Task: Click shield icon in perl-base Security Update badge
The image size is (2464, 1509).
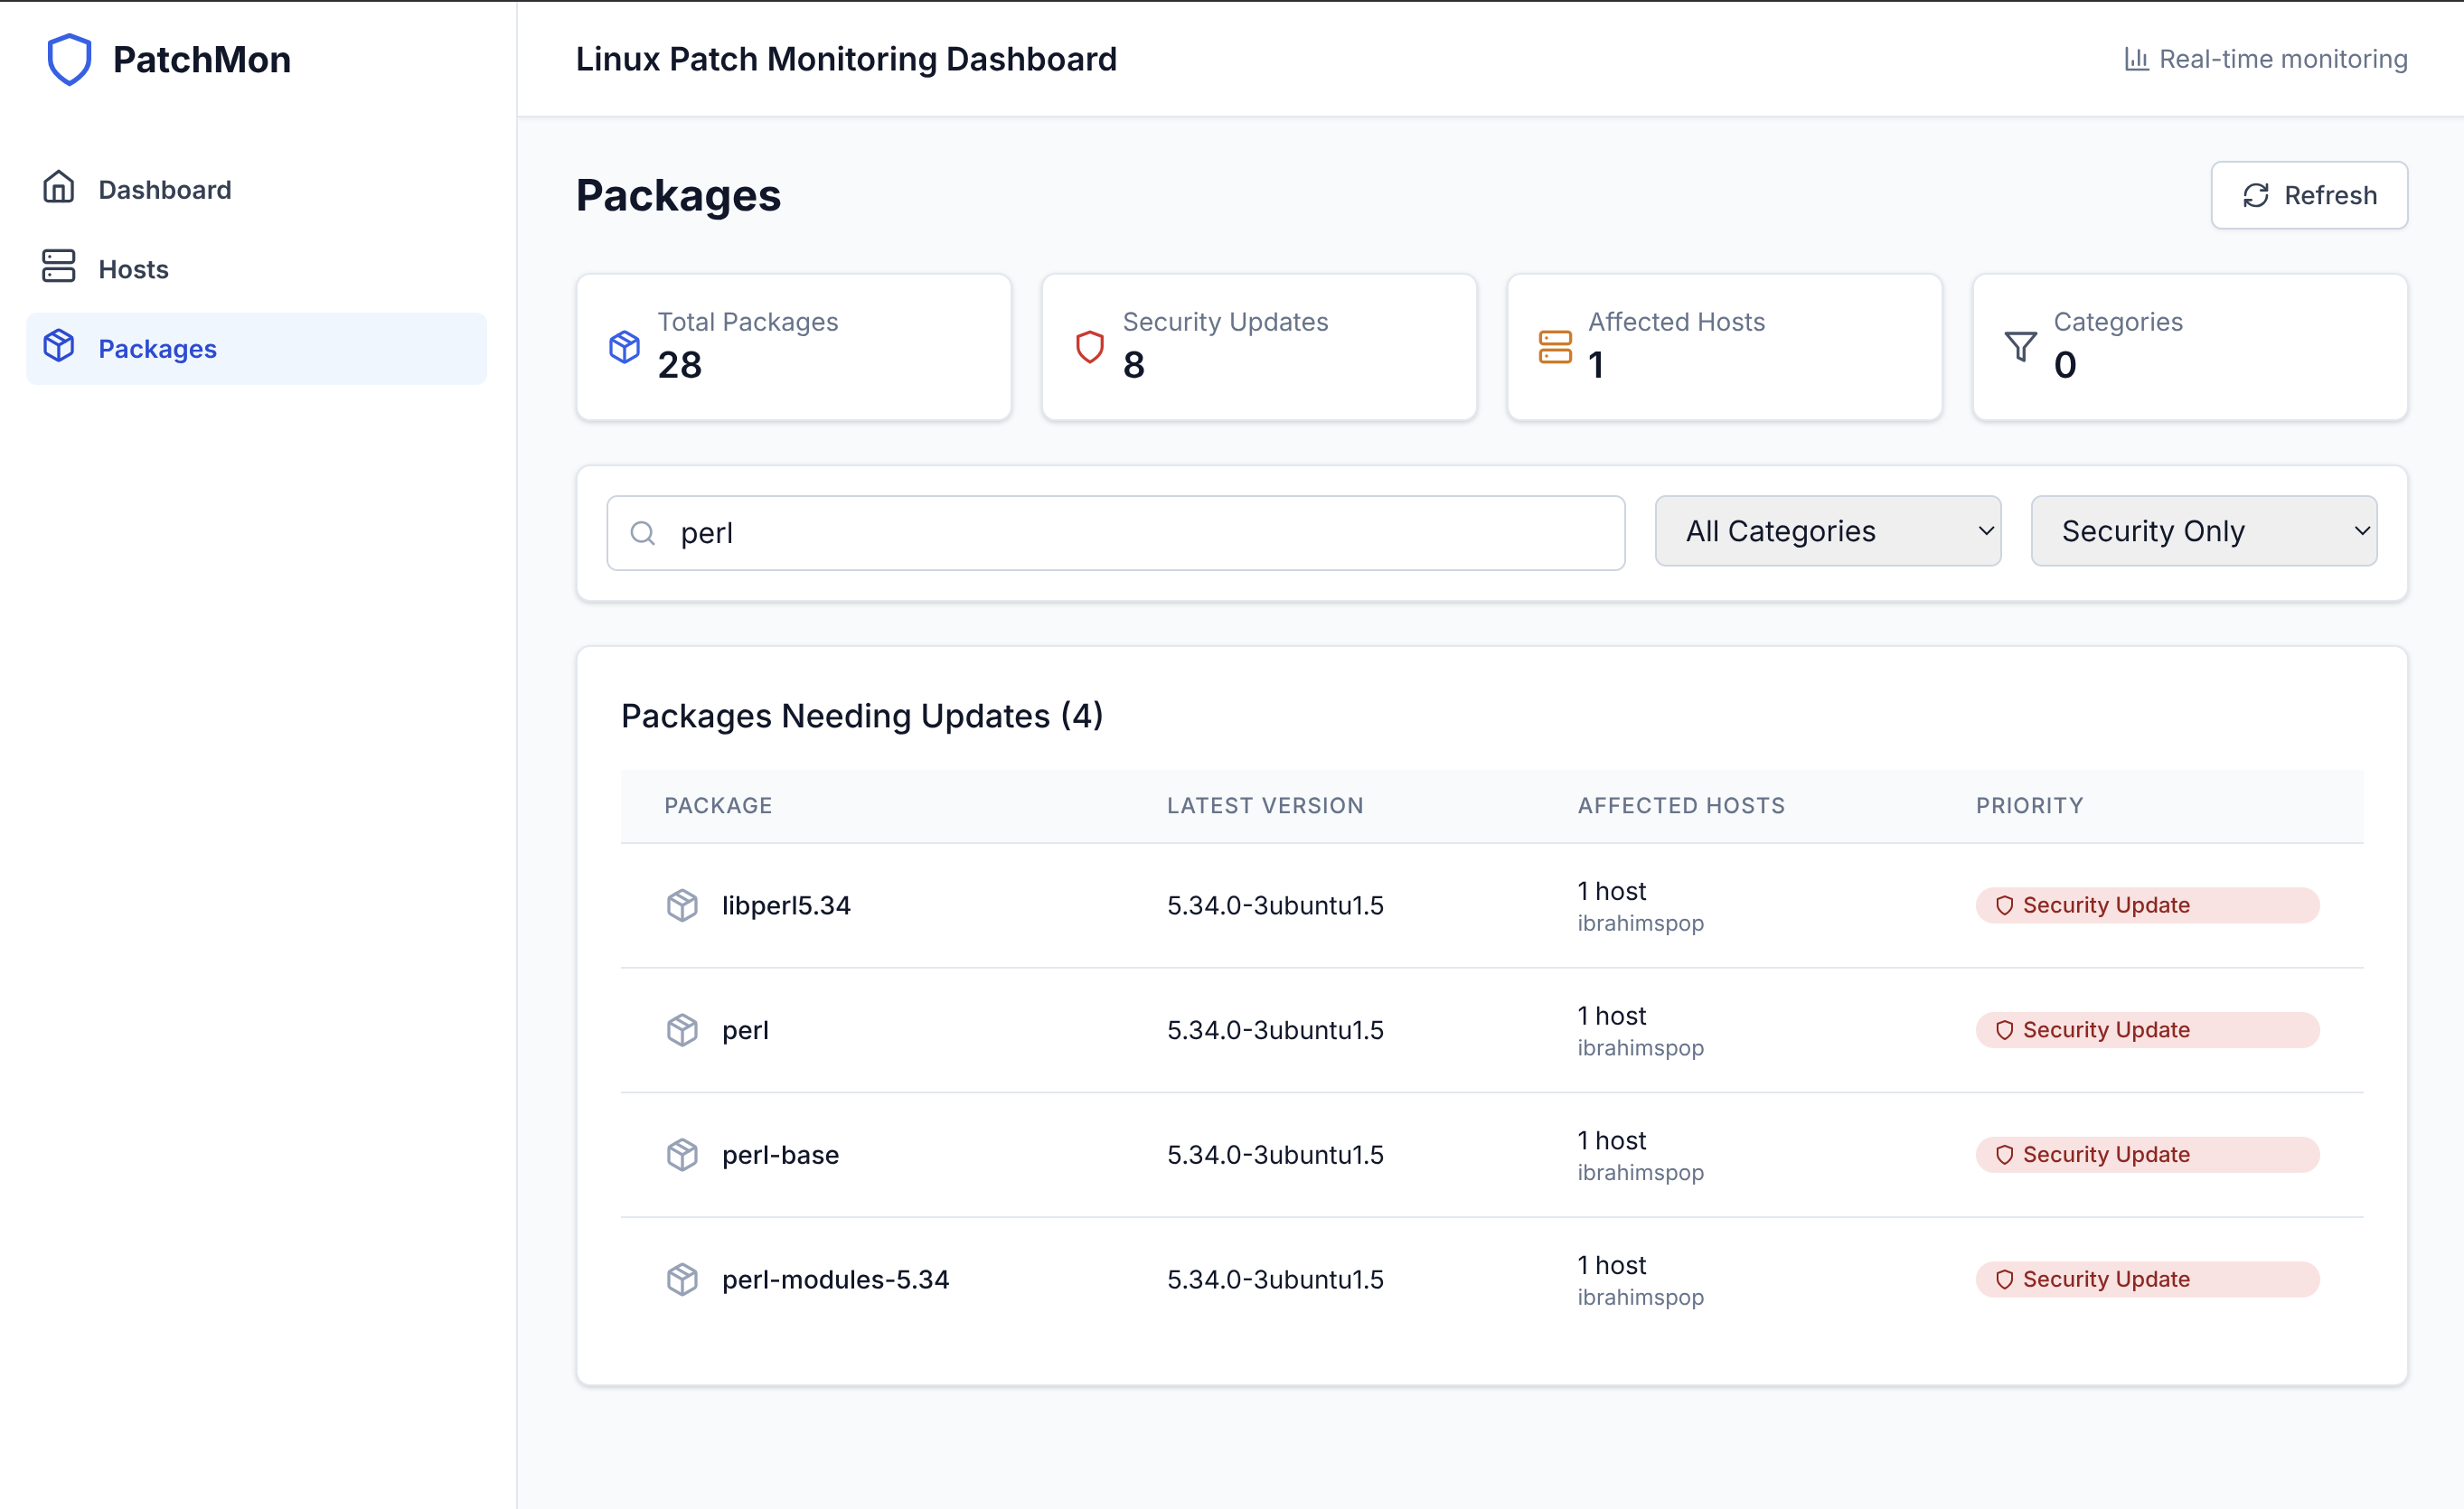Action: [2004, 1155]
